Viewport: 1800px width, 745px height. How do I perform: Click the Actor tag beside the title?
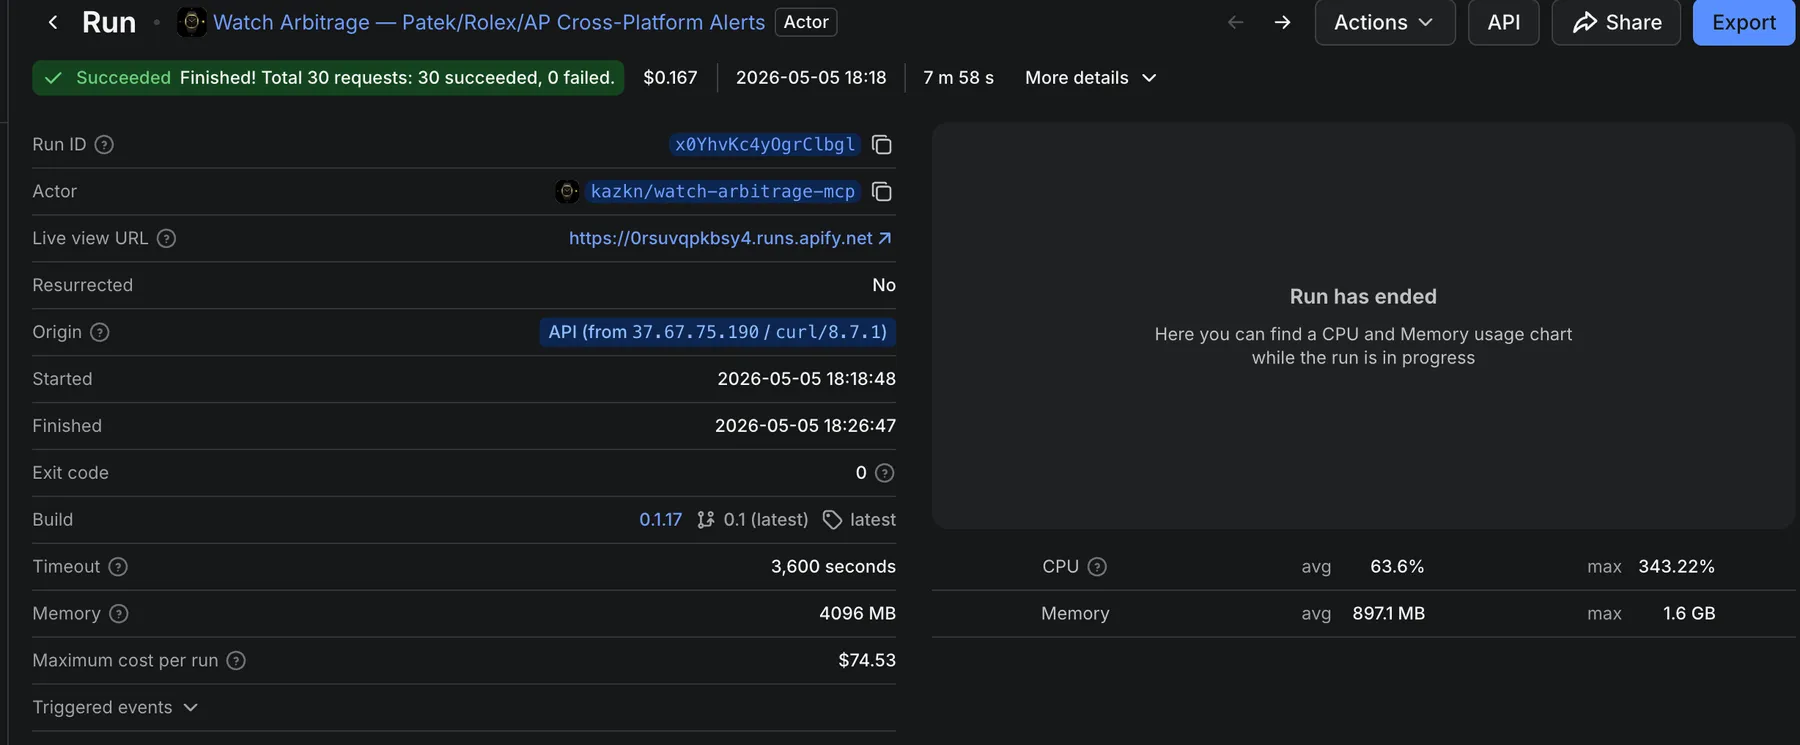click(806, 22)
